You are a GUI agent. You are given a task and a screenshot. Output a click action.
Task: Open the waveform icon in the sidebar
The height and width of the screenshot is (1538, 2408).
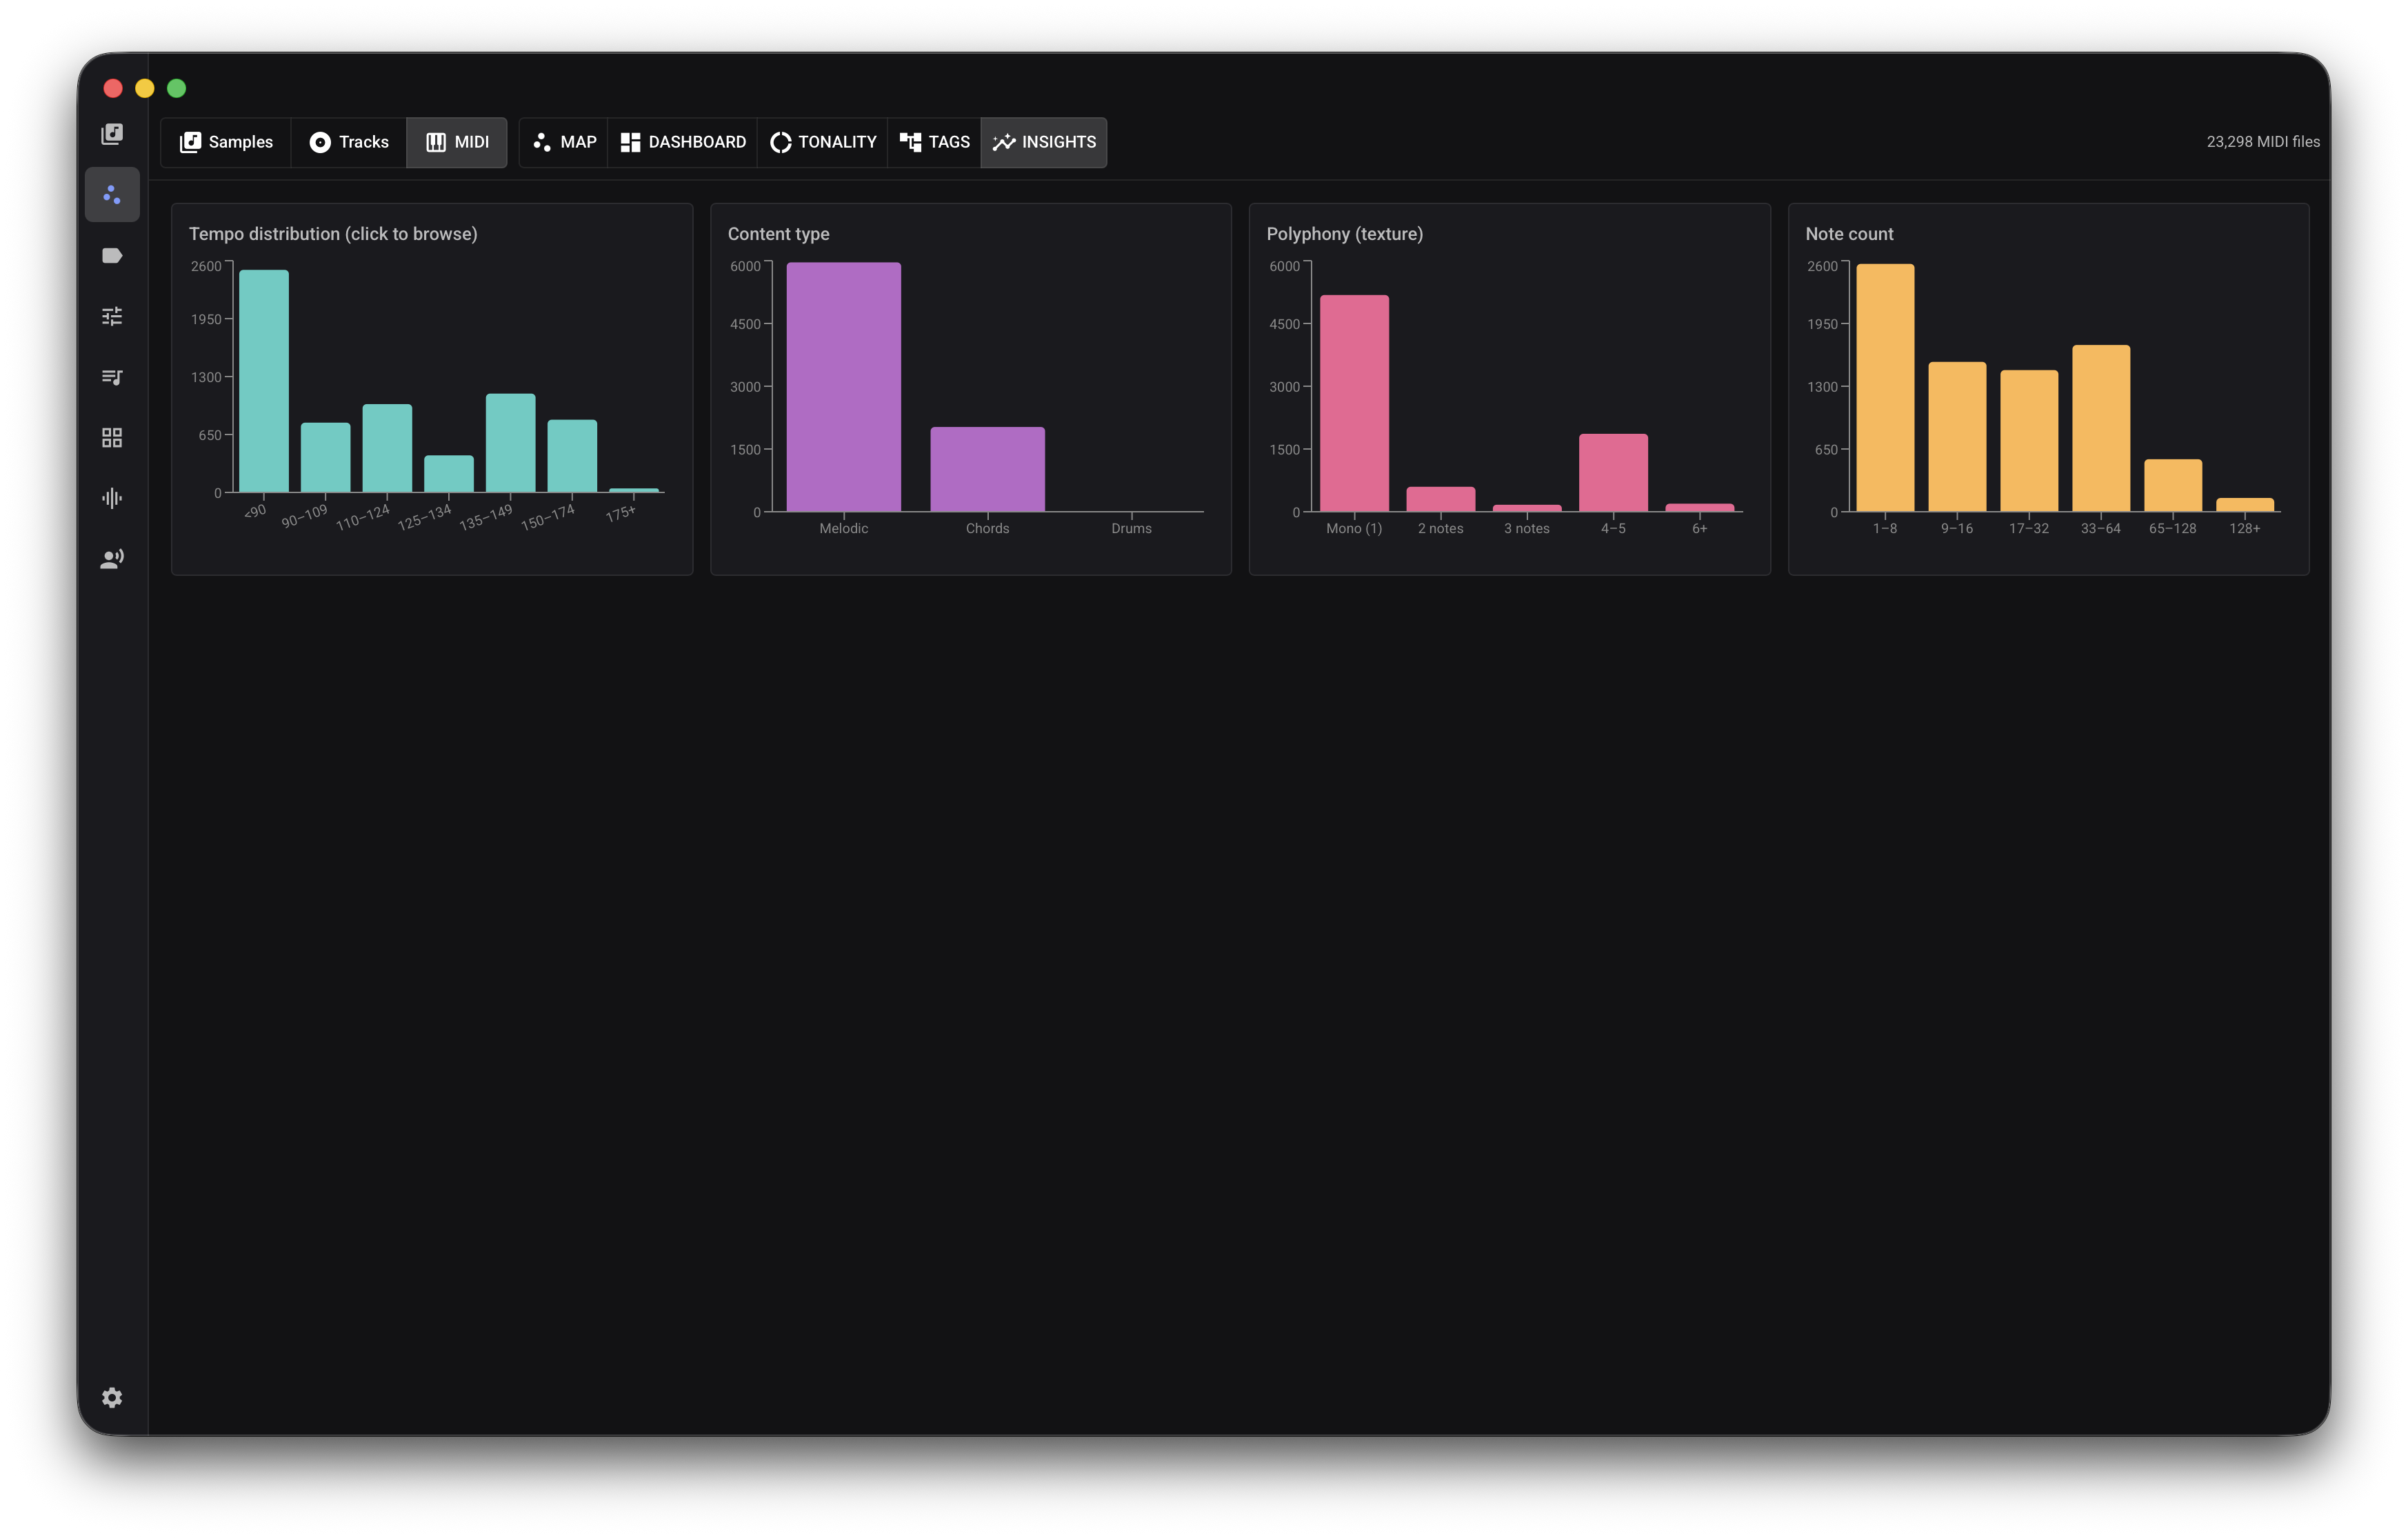(112, 498)
